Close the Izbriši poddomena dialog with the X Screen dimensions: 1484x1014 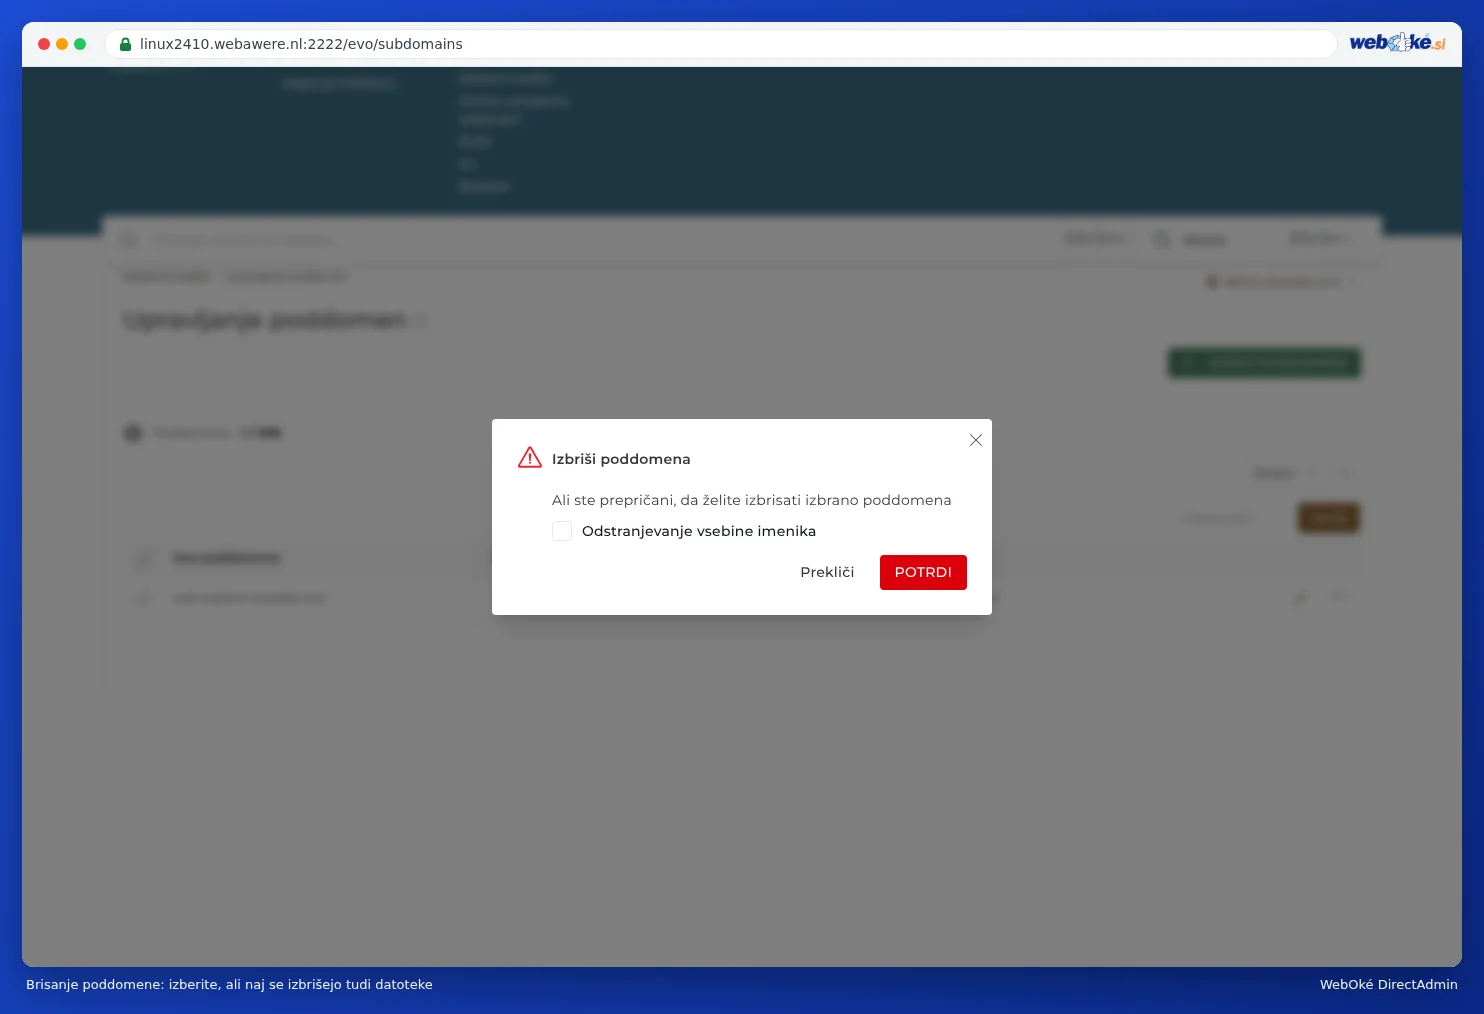[x=976, y=440]
